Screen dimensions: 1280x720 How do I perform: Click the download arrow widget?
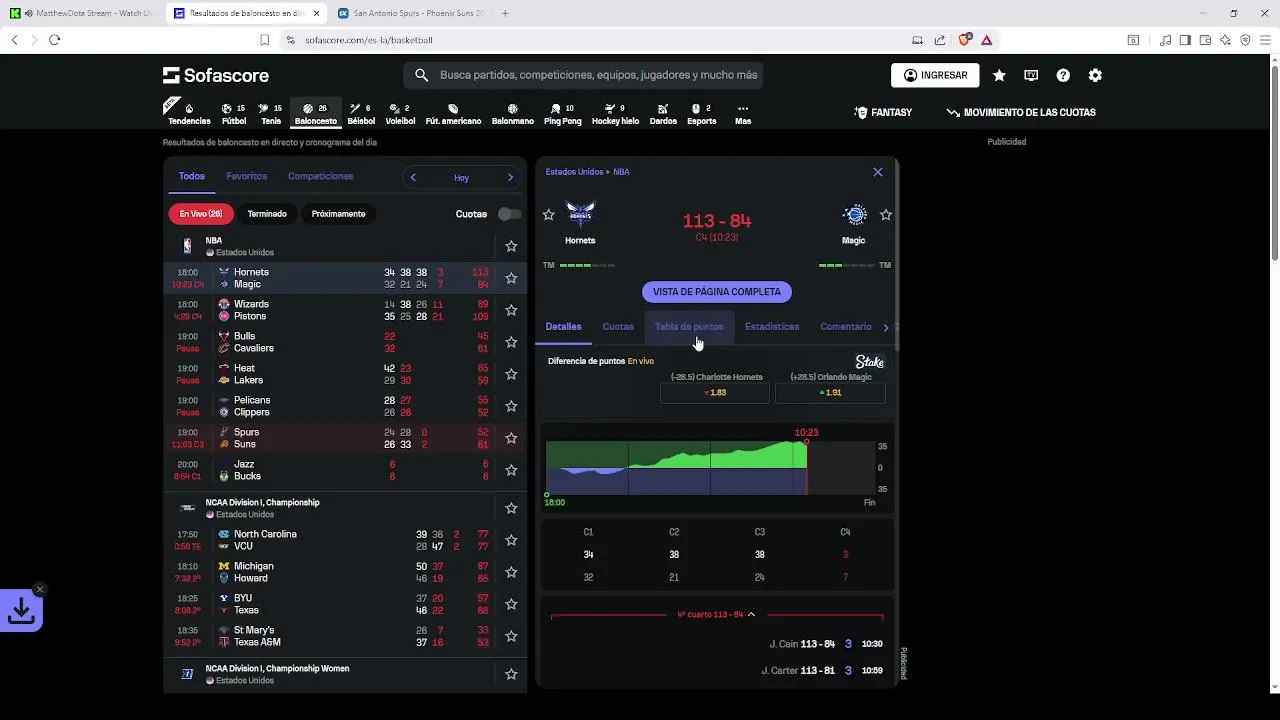(x=21, y=612)
